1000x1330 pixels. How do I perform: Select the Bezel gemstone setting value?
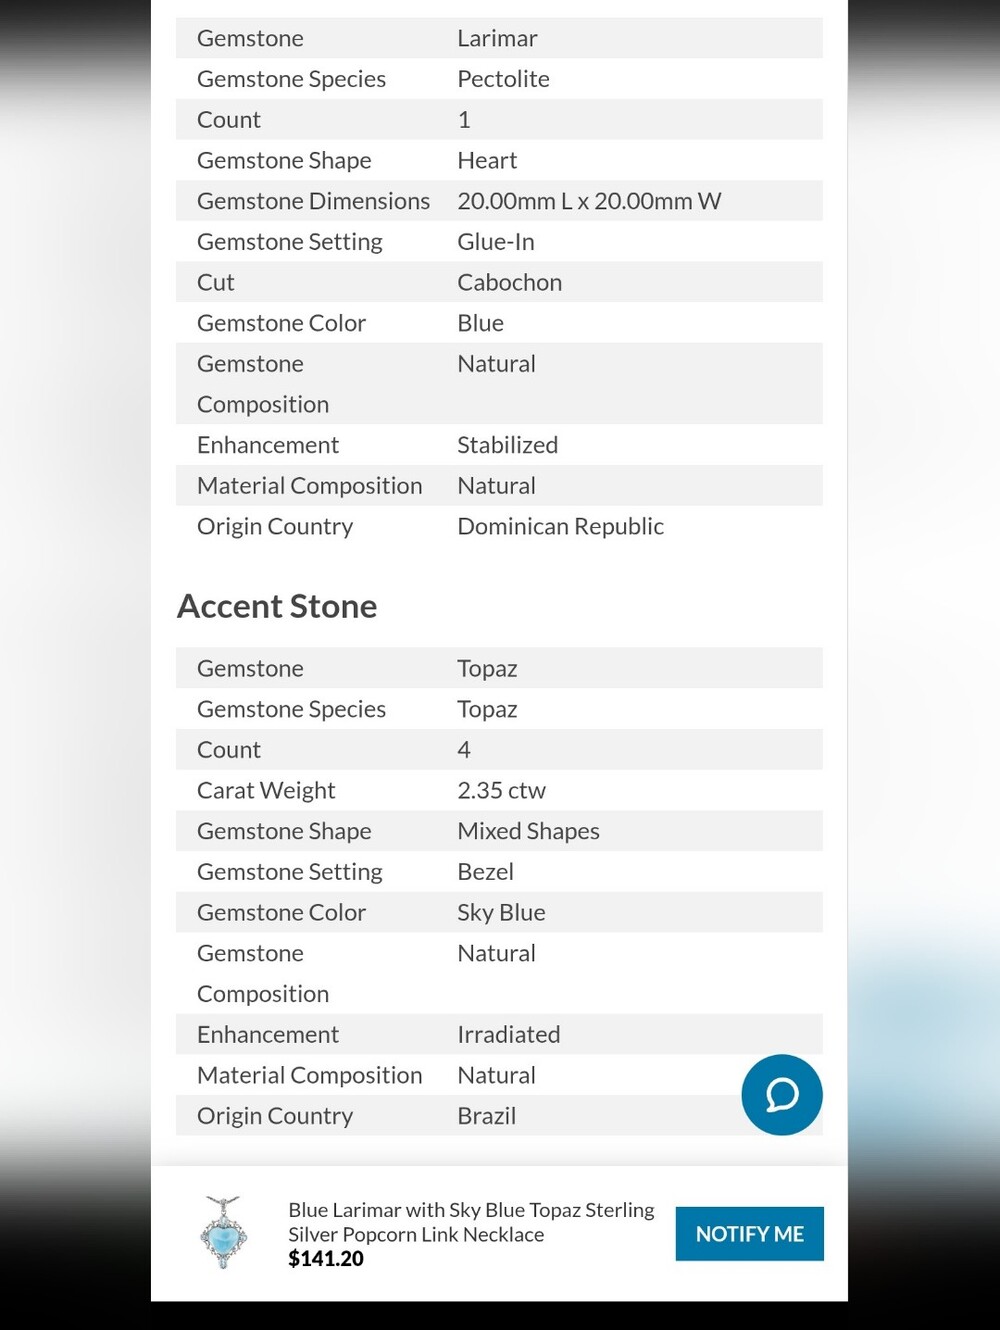tap(485, 872)
